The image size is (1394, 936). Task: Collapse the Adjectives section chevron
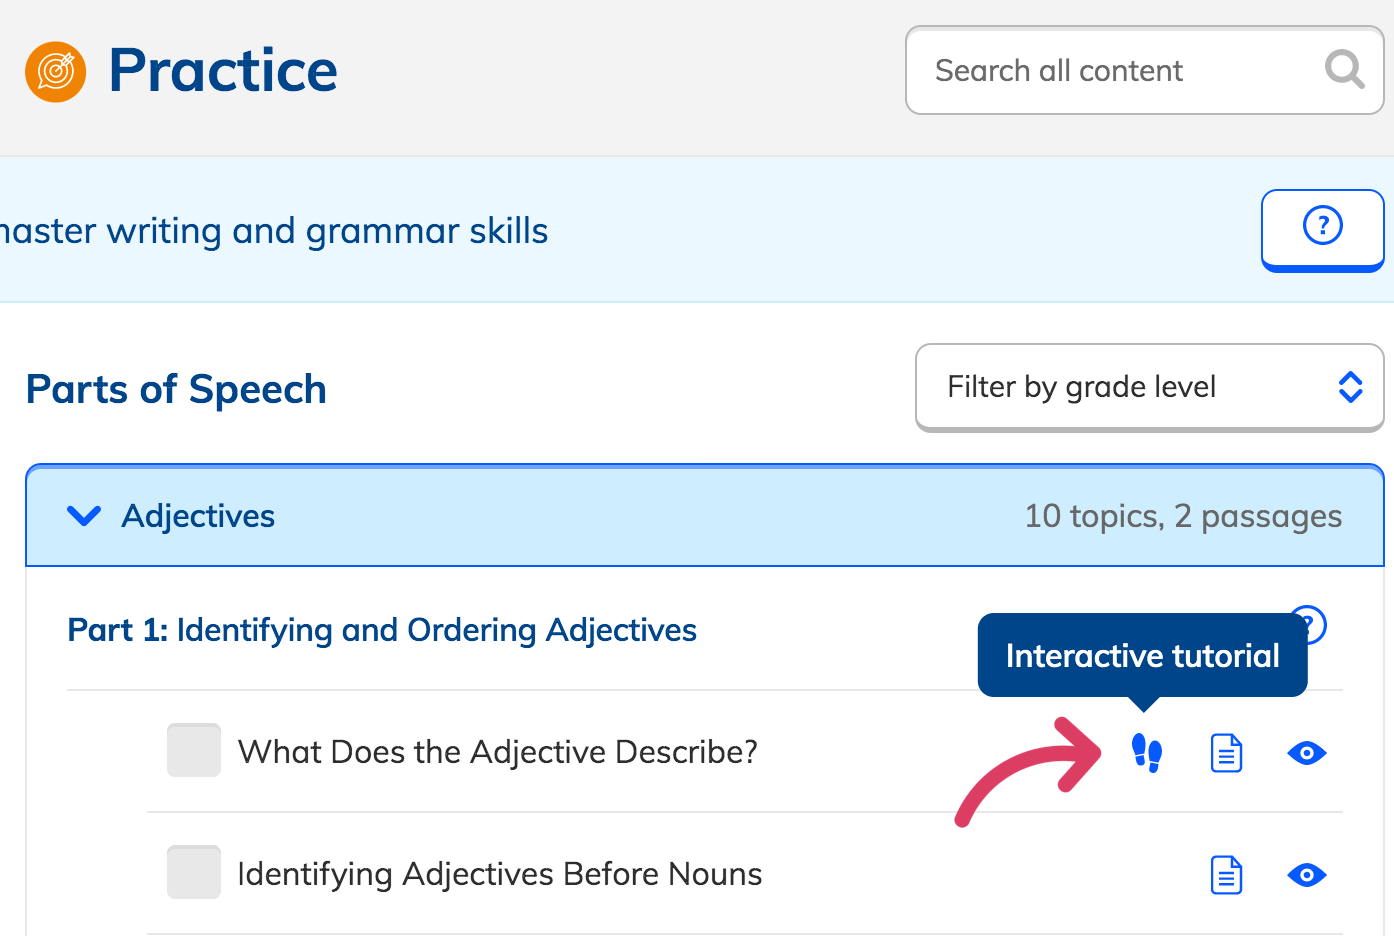(x=84, y=516)
